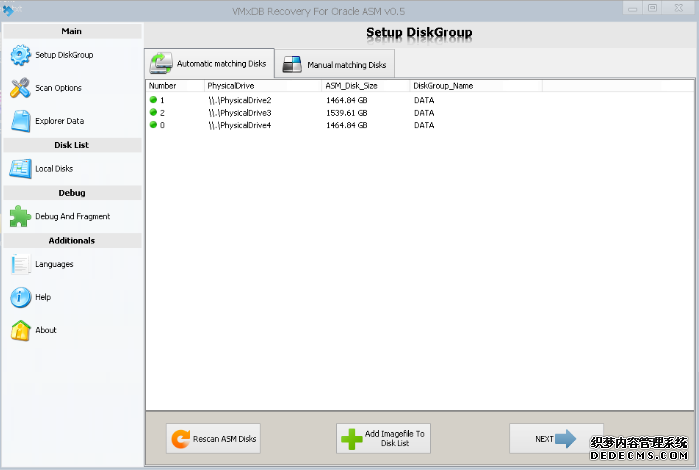Switch to Automatic matching Disks tab
699x470 pixels.
[x=209, y=64]
